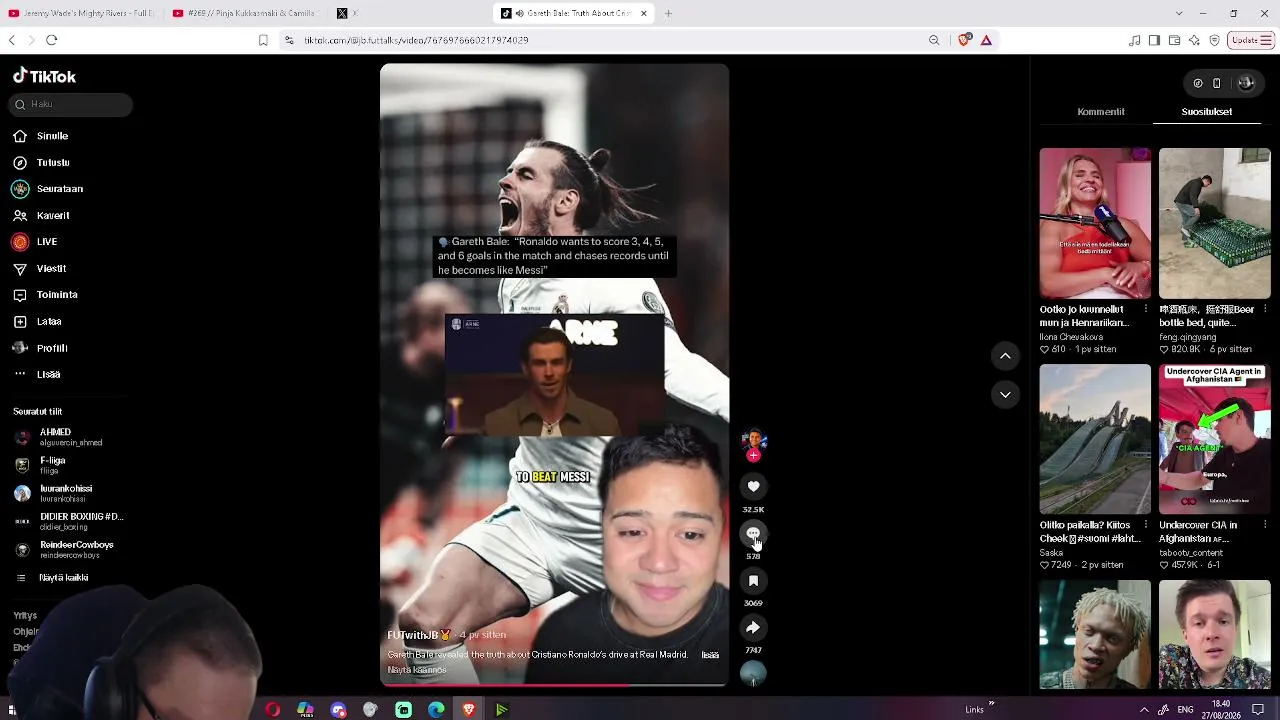Go to the previous video with up chevron
Viewport: 1280px width, 720px height.
[x=1005, y=355]
